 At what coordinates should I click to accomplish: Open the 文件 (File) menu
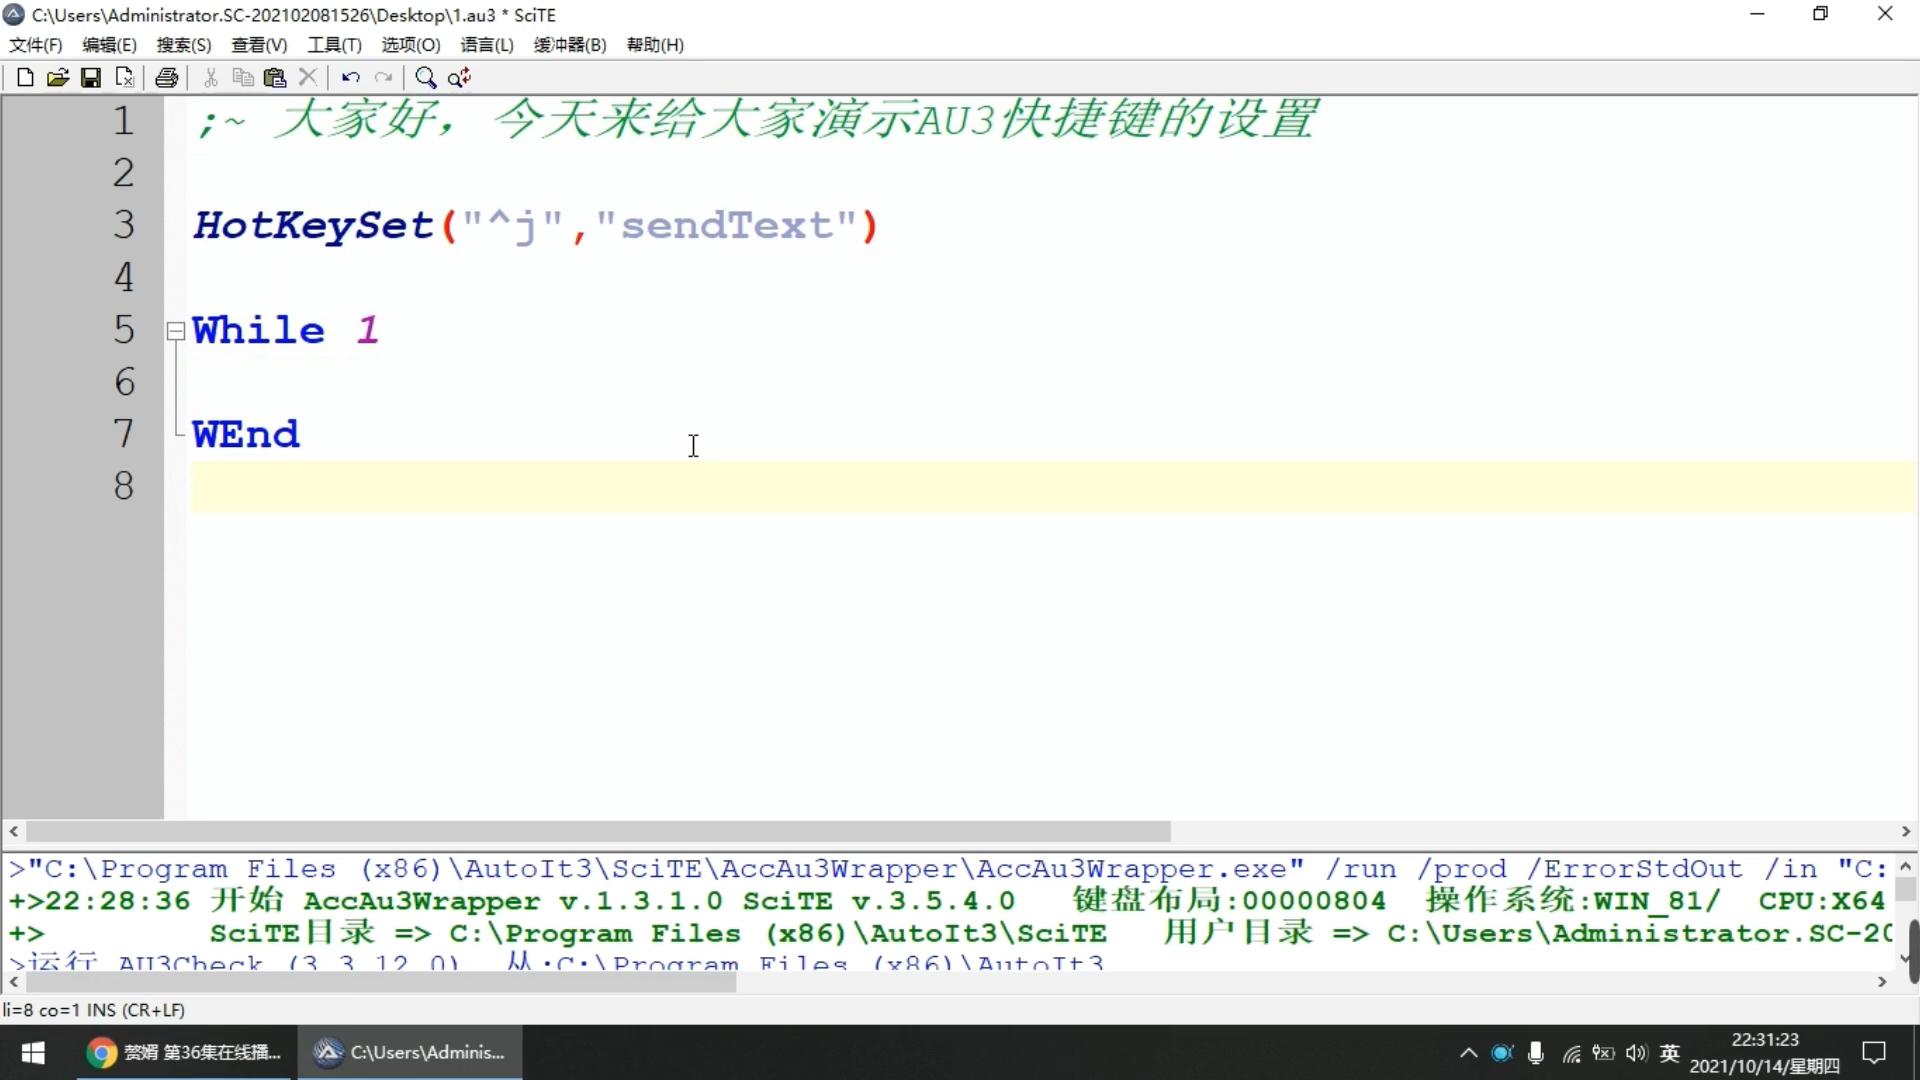[x=36, y=45]
